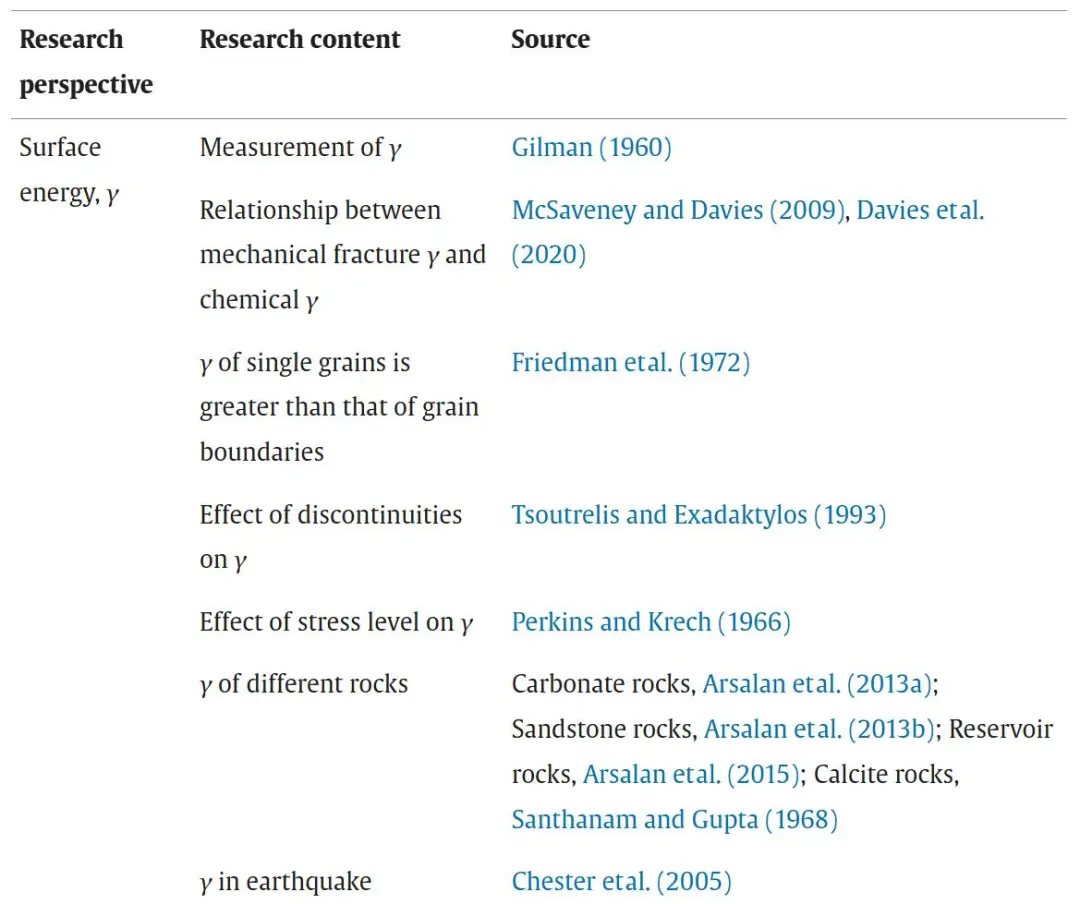
Task: Click Perkins and Krech (1966) citation
Action: point(651,622)
